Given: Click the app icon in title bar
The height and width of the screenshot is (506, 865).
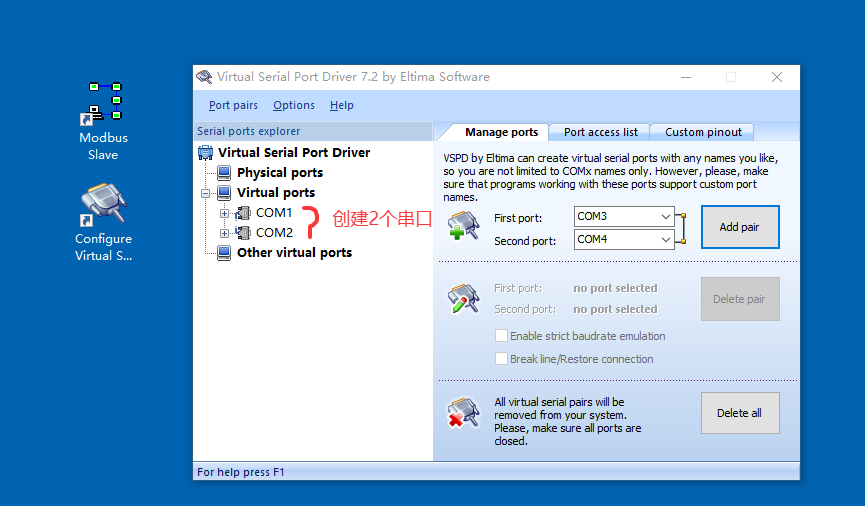Looking at the screenshot, I should click(x=204, y=77).
